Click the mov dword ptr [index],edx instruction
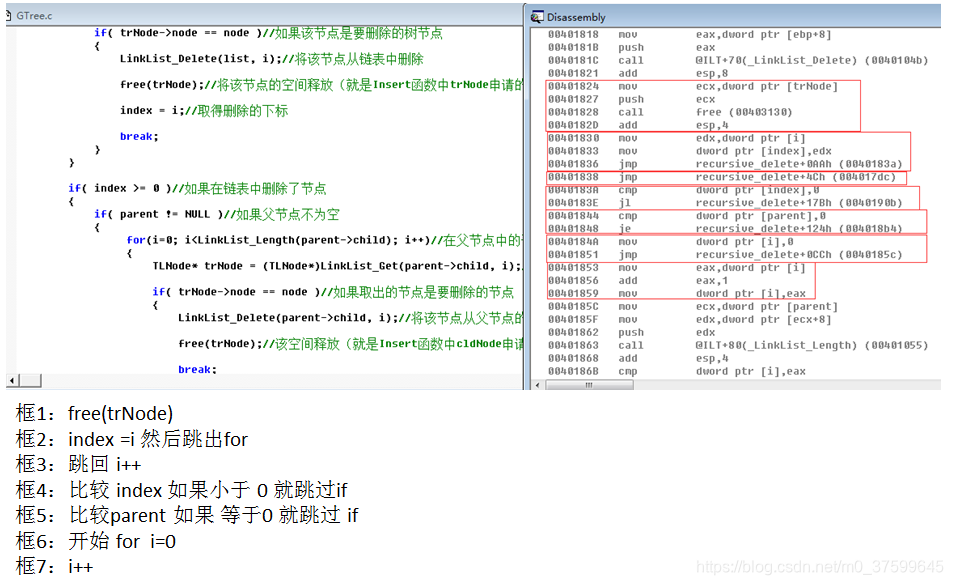This screenshot has width=953, height=585. [724, 151]
